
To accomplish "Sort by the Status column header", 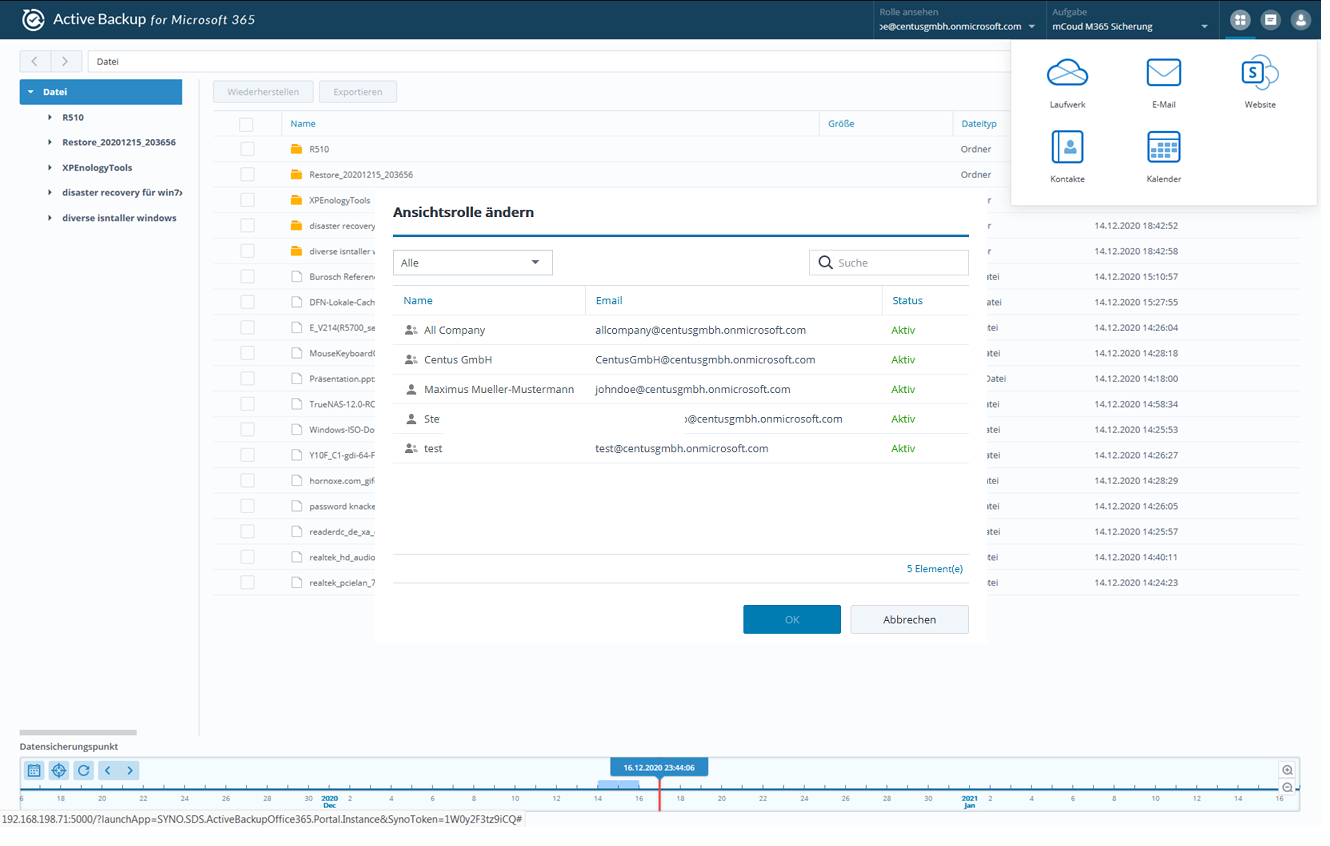I will coord(925,301).
